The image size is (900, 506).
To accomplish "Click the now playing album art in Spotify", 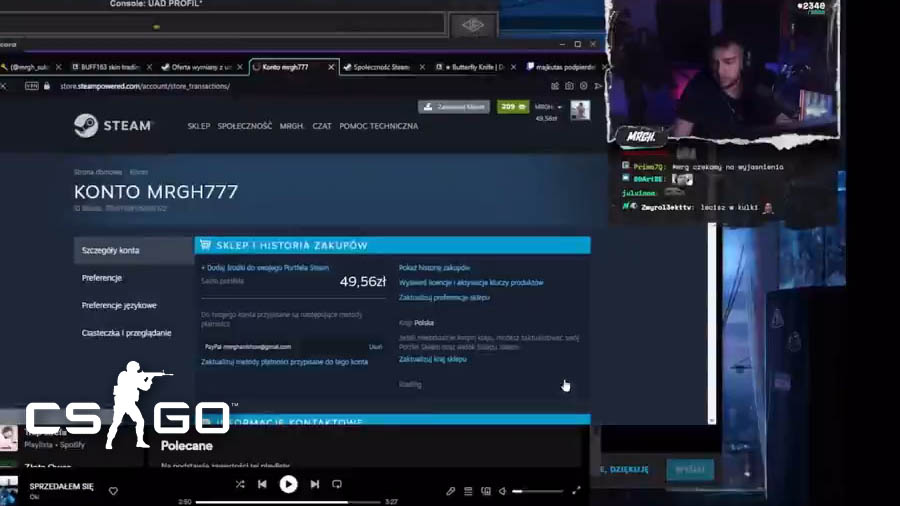I will tap(9, 491).
